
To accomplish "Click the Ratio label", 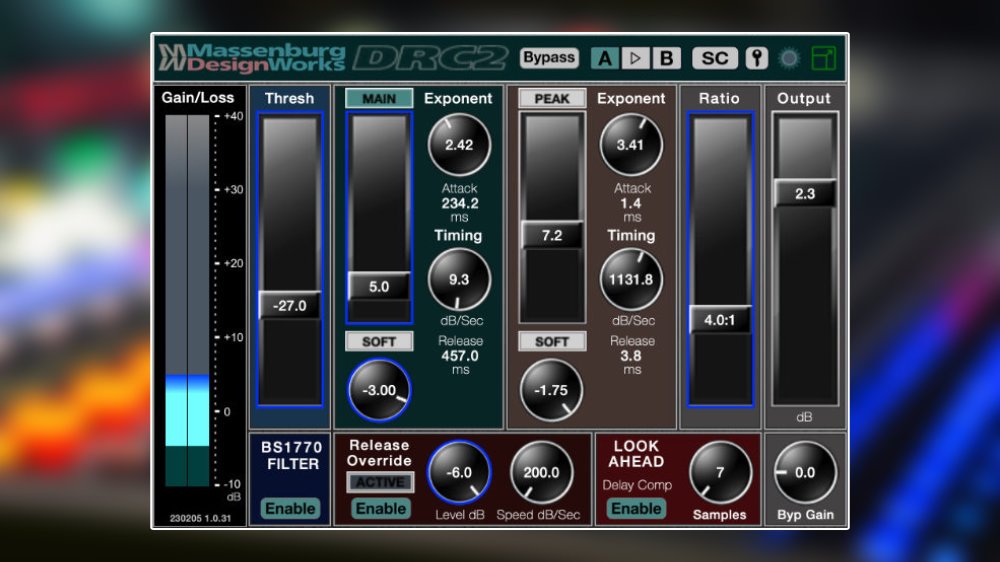I will [719, 98].
